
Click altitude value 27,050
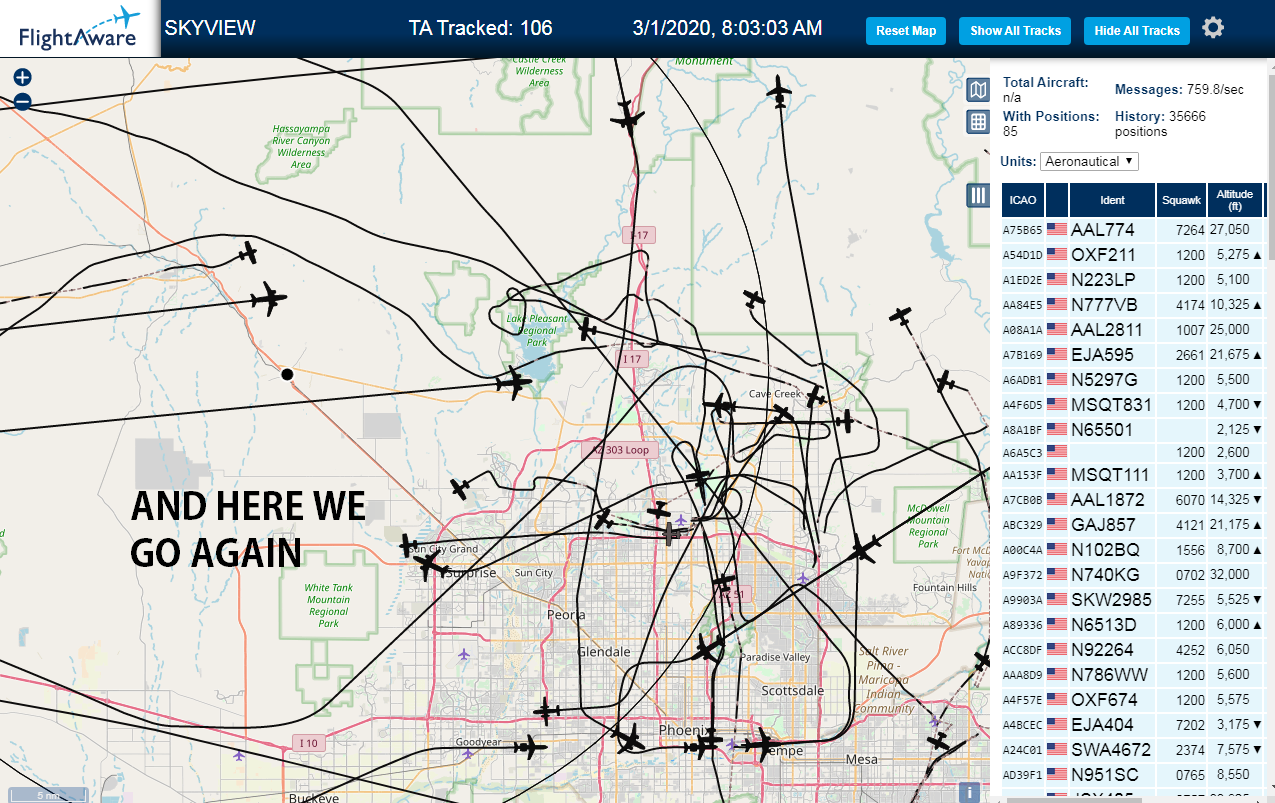(x=1230, y=230)
